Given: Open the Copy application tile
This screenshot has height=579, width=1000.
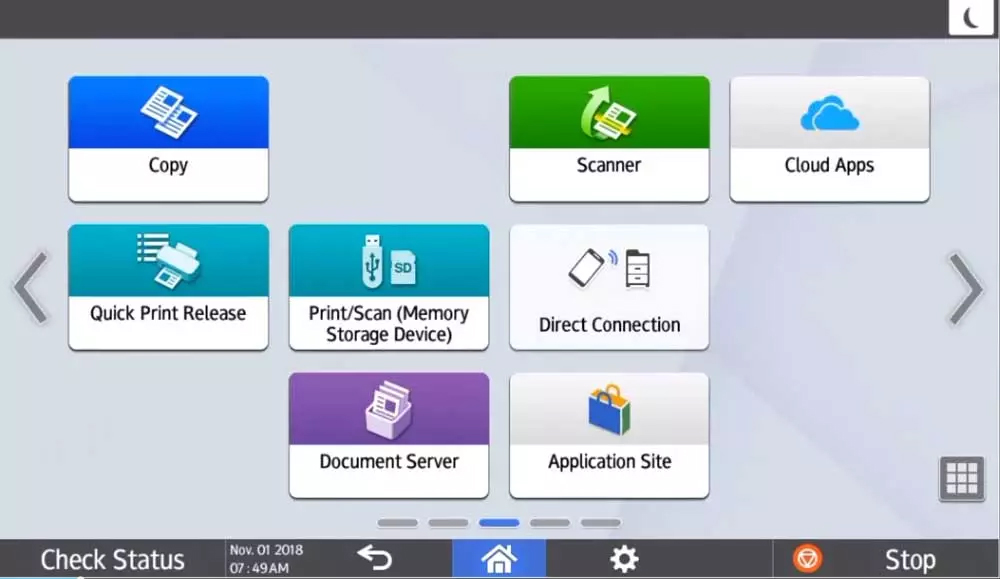Looking at the screenshot, I should pyautogui.click(x=168, y=138).
